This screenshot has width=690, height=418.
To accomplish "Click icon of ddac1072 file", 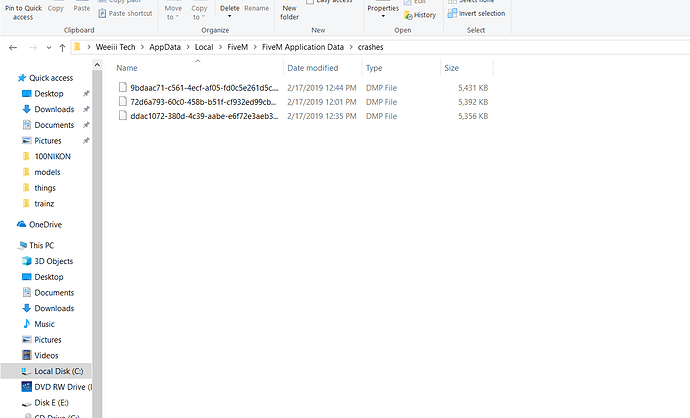I will click(123, 116).
